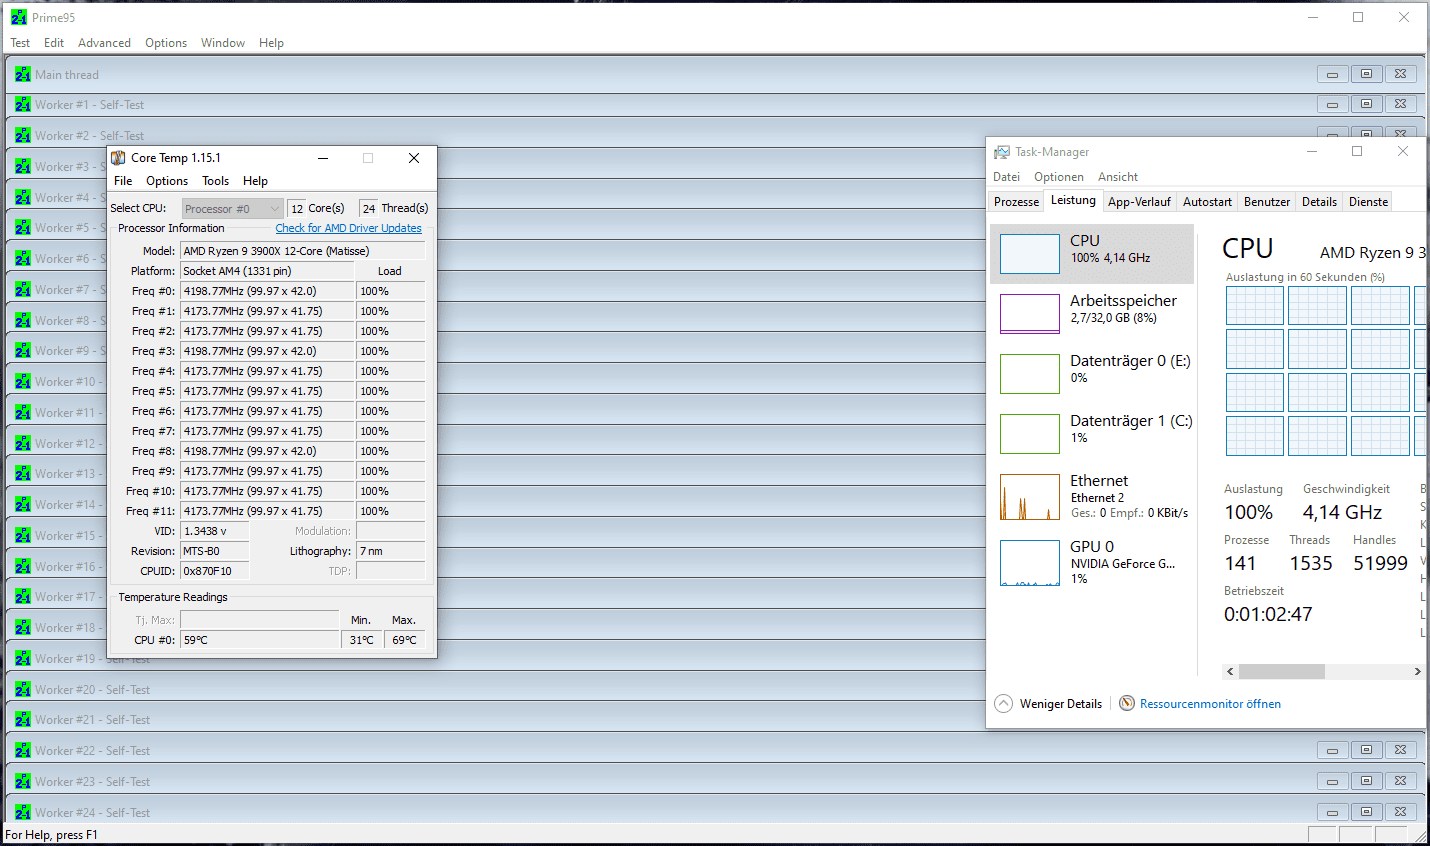Select Datenträger 1 (C:) performance entry
Image resolution: width=1430 pixels, height=846 pixels.
click(x=1092, y=434)
